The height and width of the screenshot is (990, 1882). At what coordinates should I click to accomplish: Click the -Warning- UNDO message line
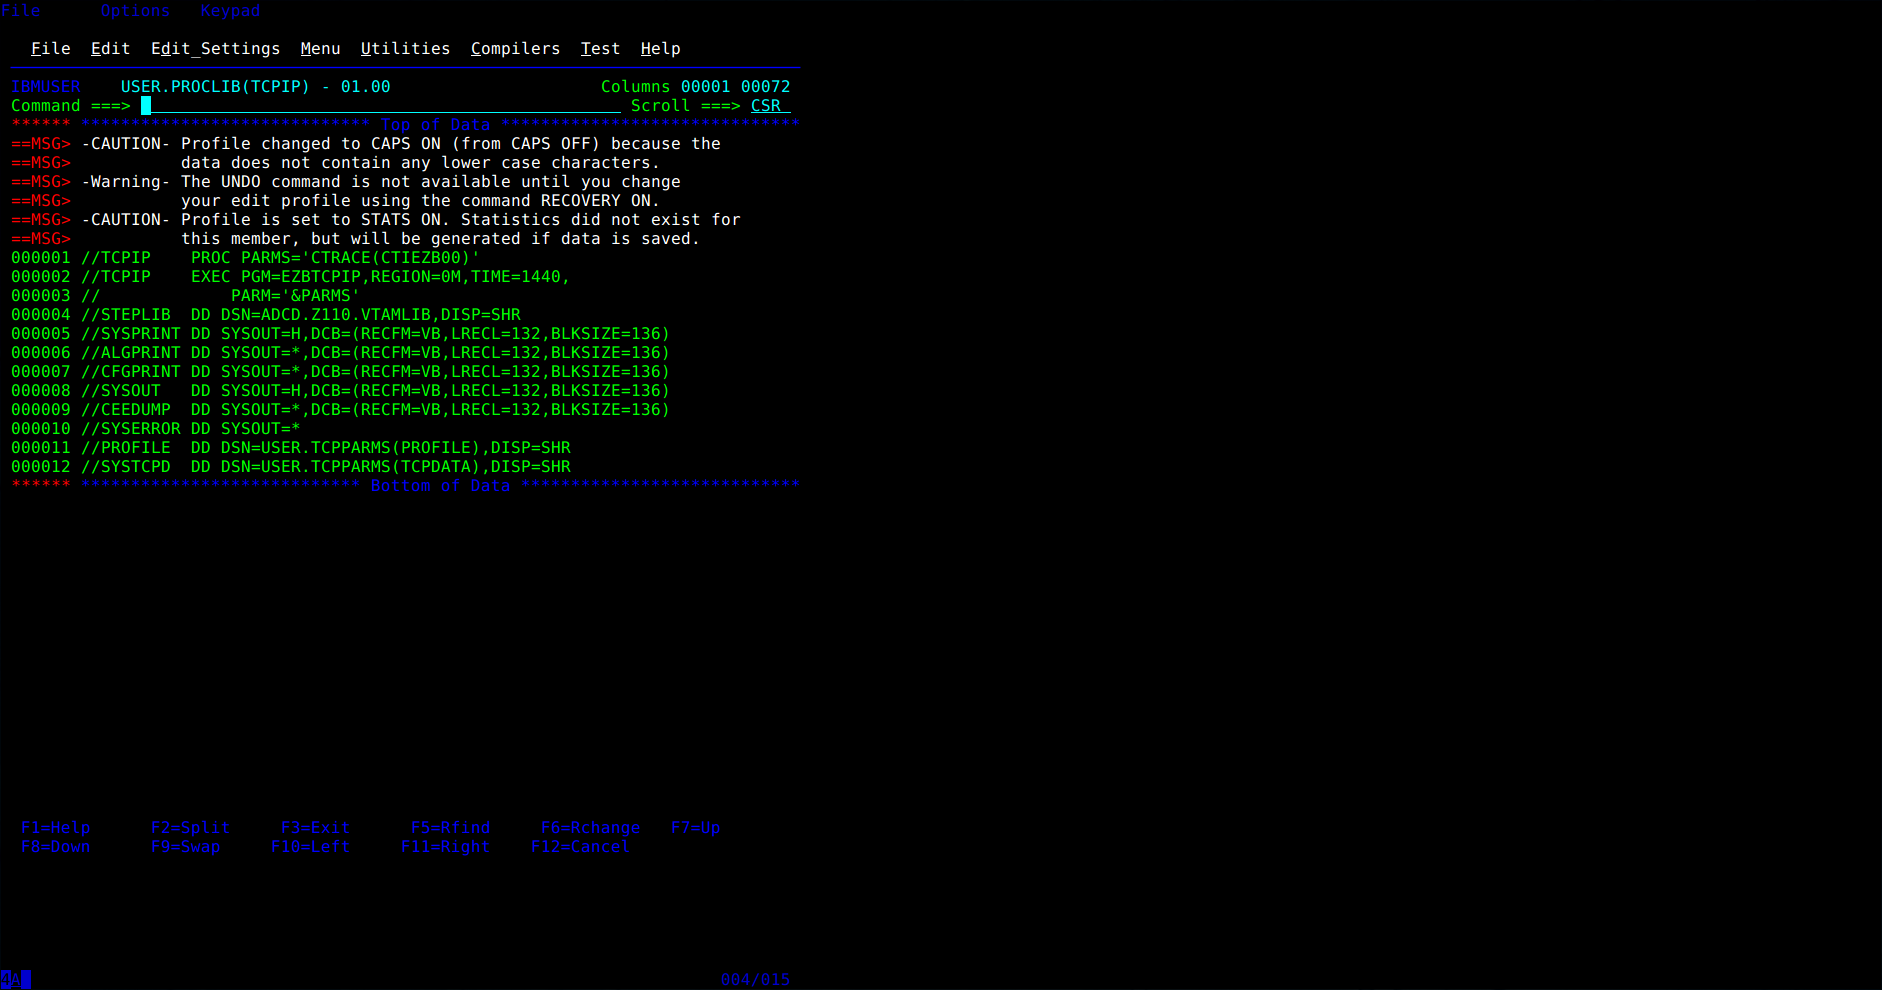click(345, 181)
